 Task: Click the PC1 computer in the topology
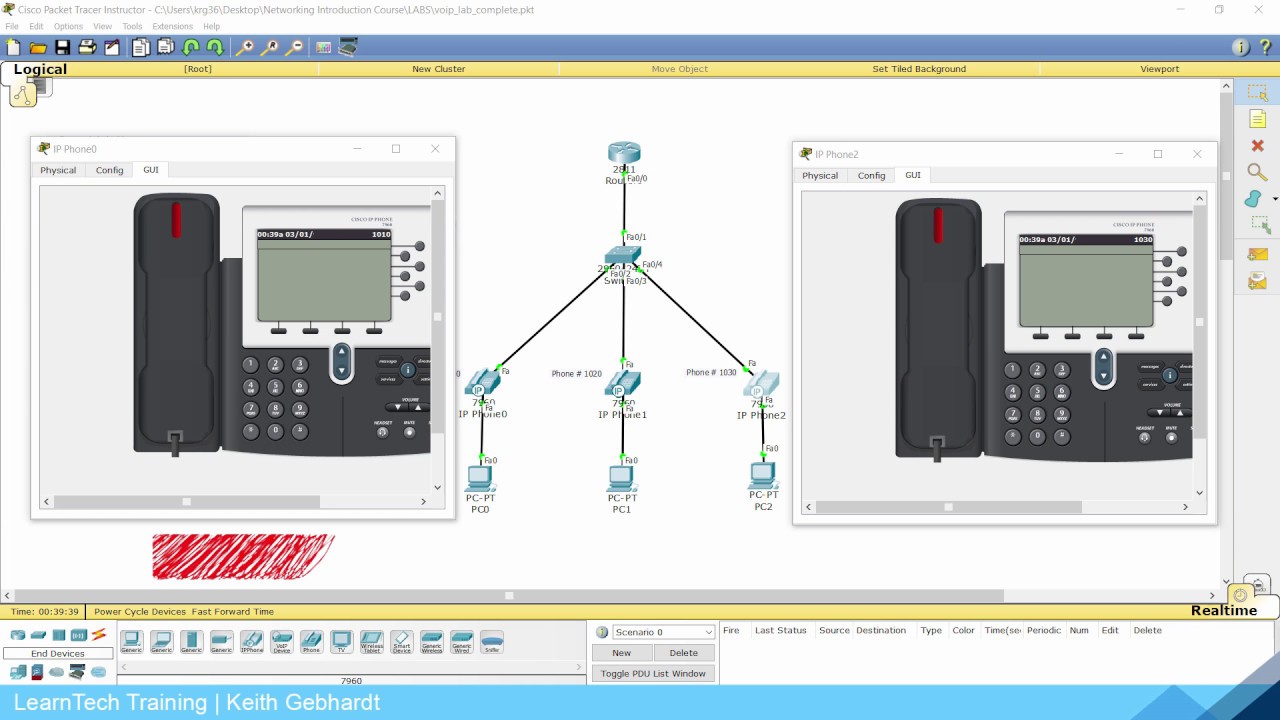click(621, 479)
